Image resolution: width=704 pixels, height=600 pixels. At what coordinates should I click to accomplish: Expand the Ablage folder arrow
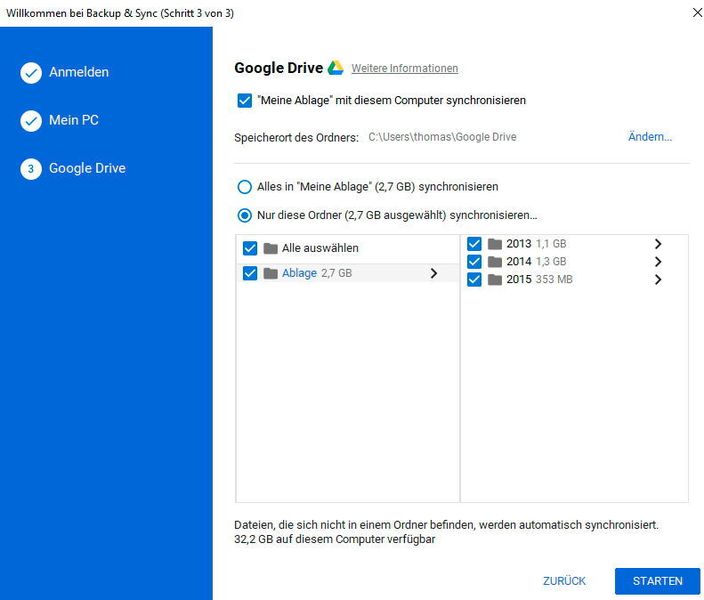tap(433, 273)
